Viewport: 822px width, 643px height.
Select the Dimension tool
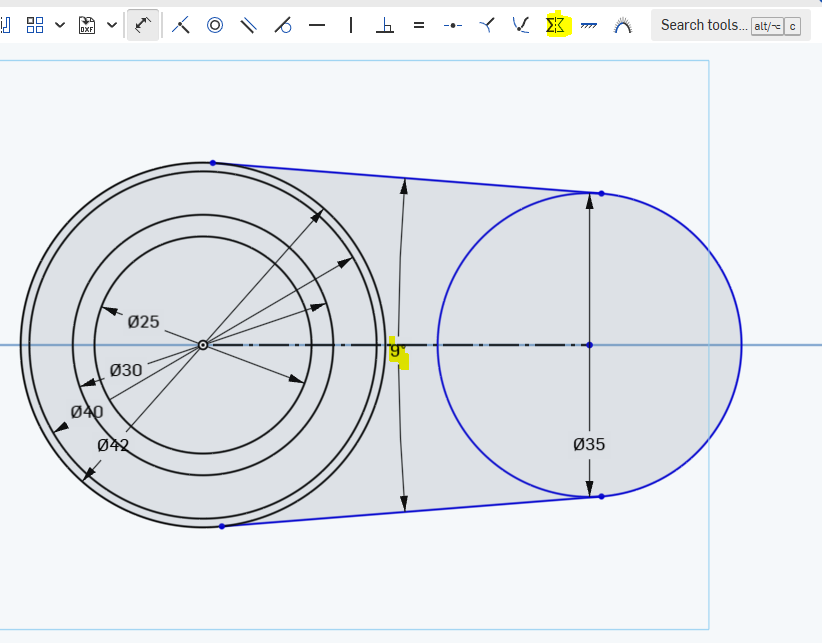click(x=145, y=25)
